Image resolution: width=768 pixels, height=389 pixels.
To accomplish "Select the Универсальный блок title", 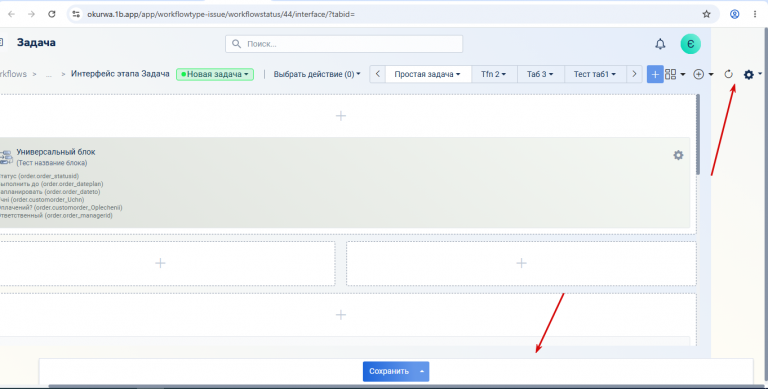I will [56, 152].
